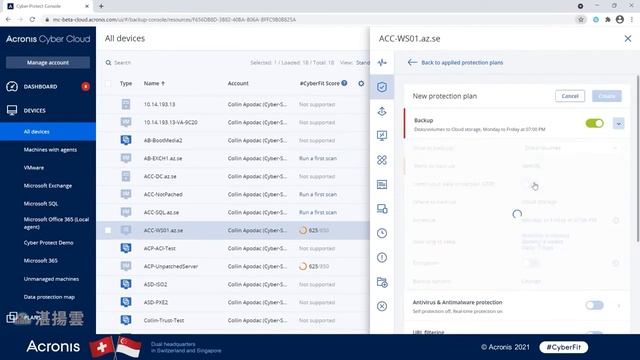Open the Patch management bandage icon
Image resolution: width=640 pixels, height=360 pixels.
coord(382,160)
